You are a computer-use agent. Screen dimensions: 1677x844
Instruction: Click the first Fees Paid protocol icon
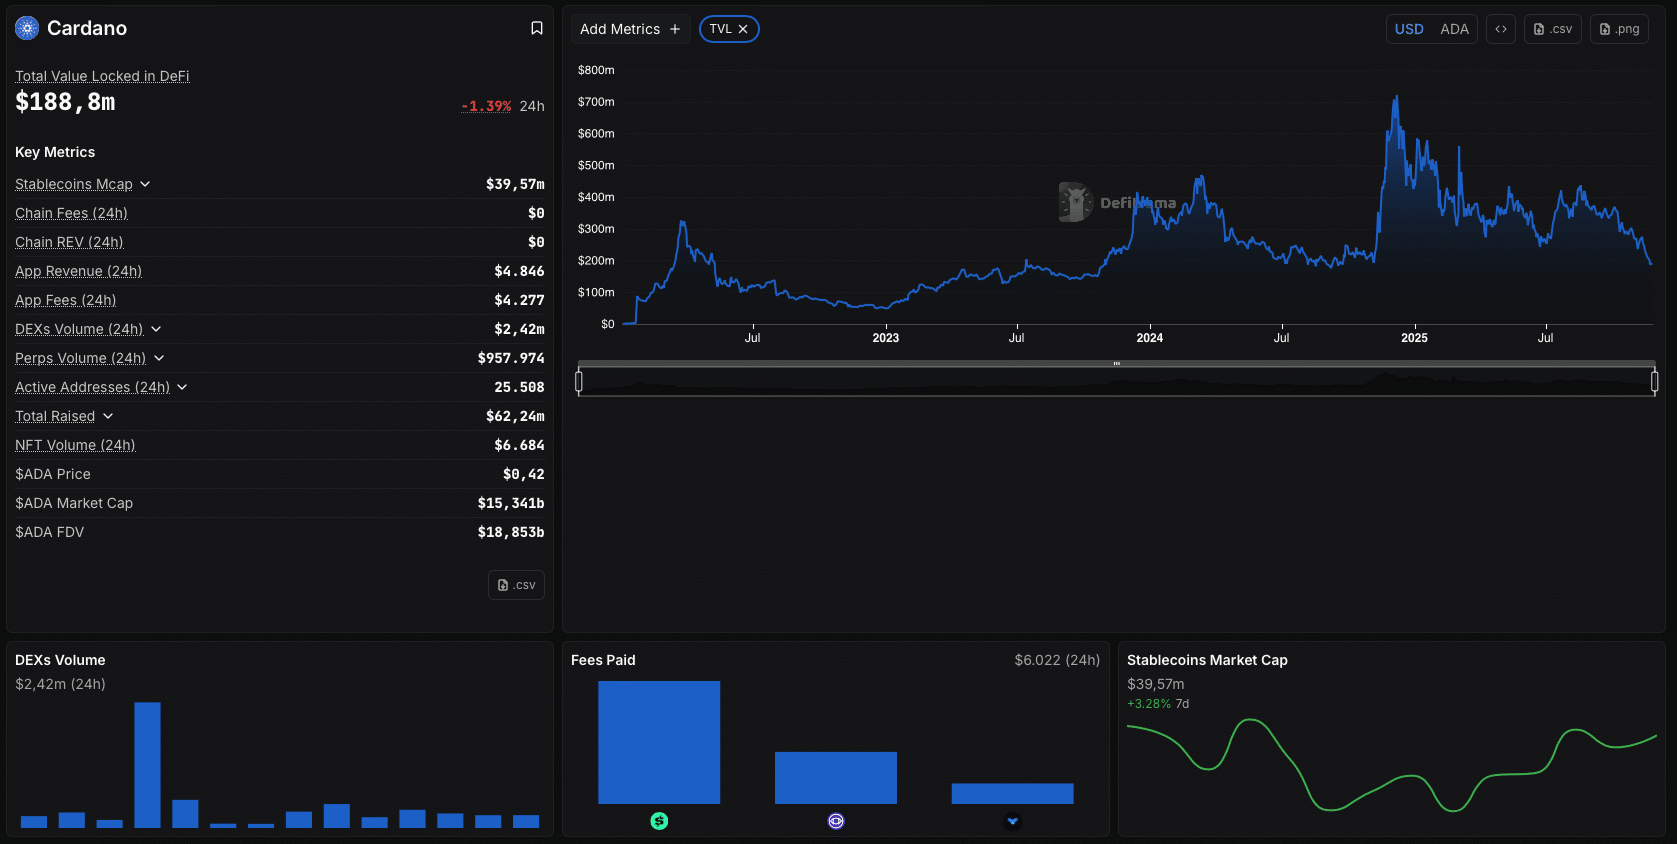pyautogui.click(x=659, y=821)
